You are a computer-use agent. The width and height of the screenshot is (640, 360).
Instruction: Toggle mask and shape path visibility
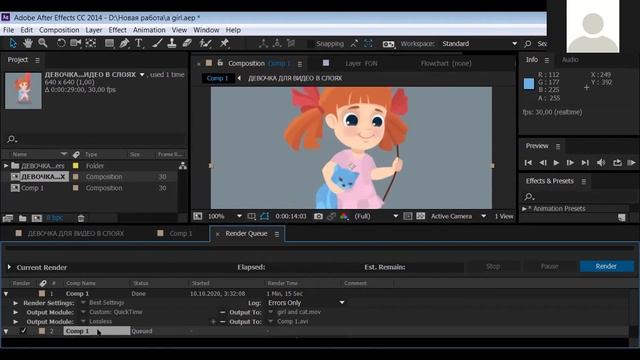264,216
